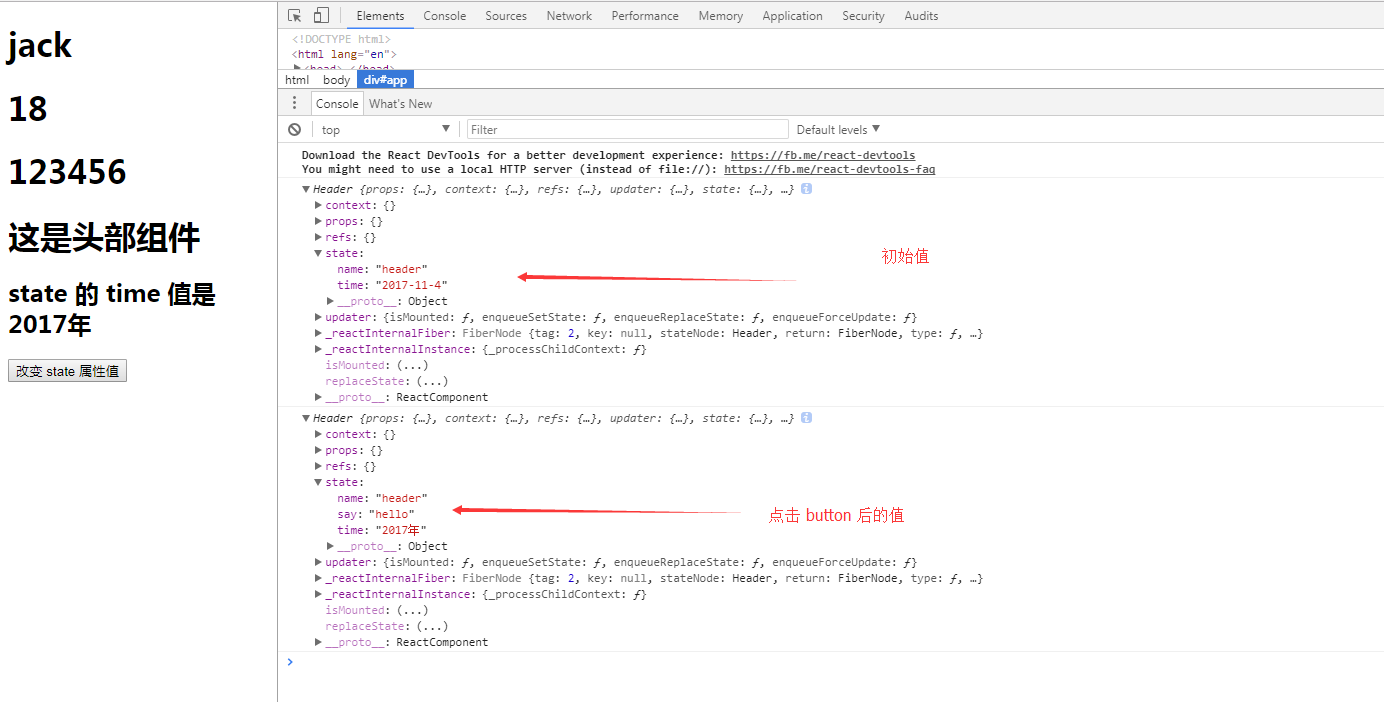This screenshot has height=702, width=1384.
Task: Expand context in first Header object
Action: pos(319,205)
